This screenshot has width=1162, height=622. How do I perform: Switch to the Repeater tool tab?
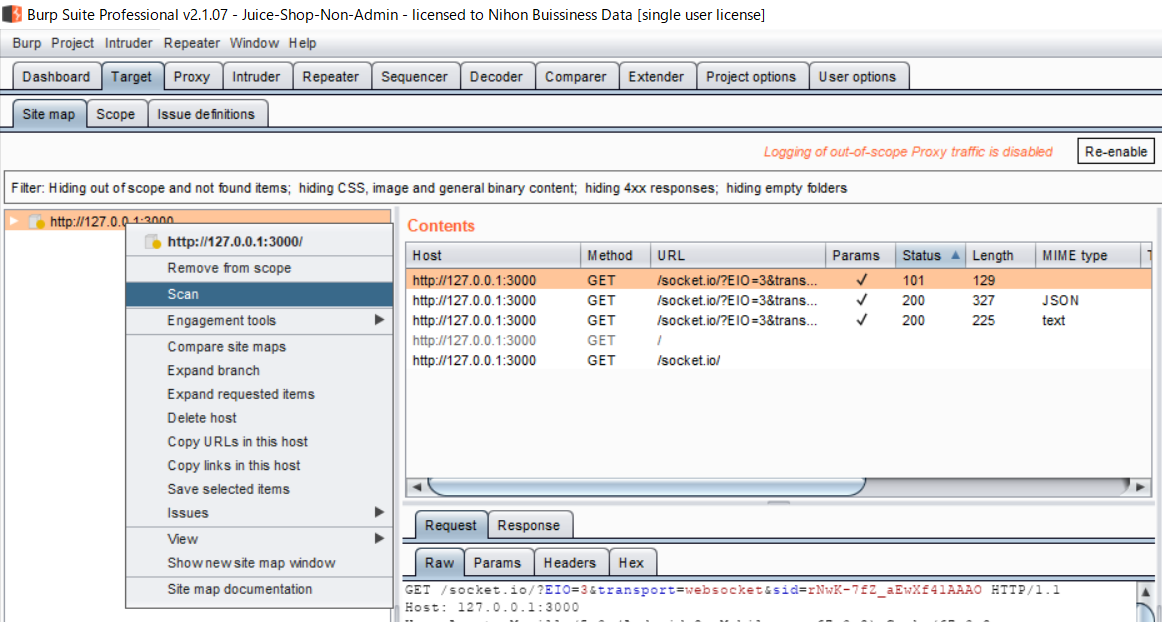click(x=331, y=76)
